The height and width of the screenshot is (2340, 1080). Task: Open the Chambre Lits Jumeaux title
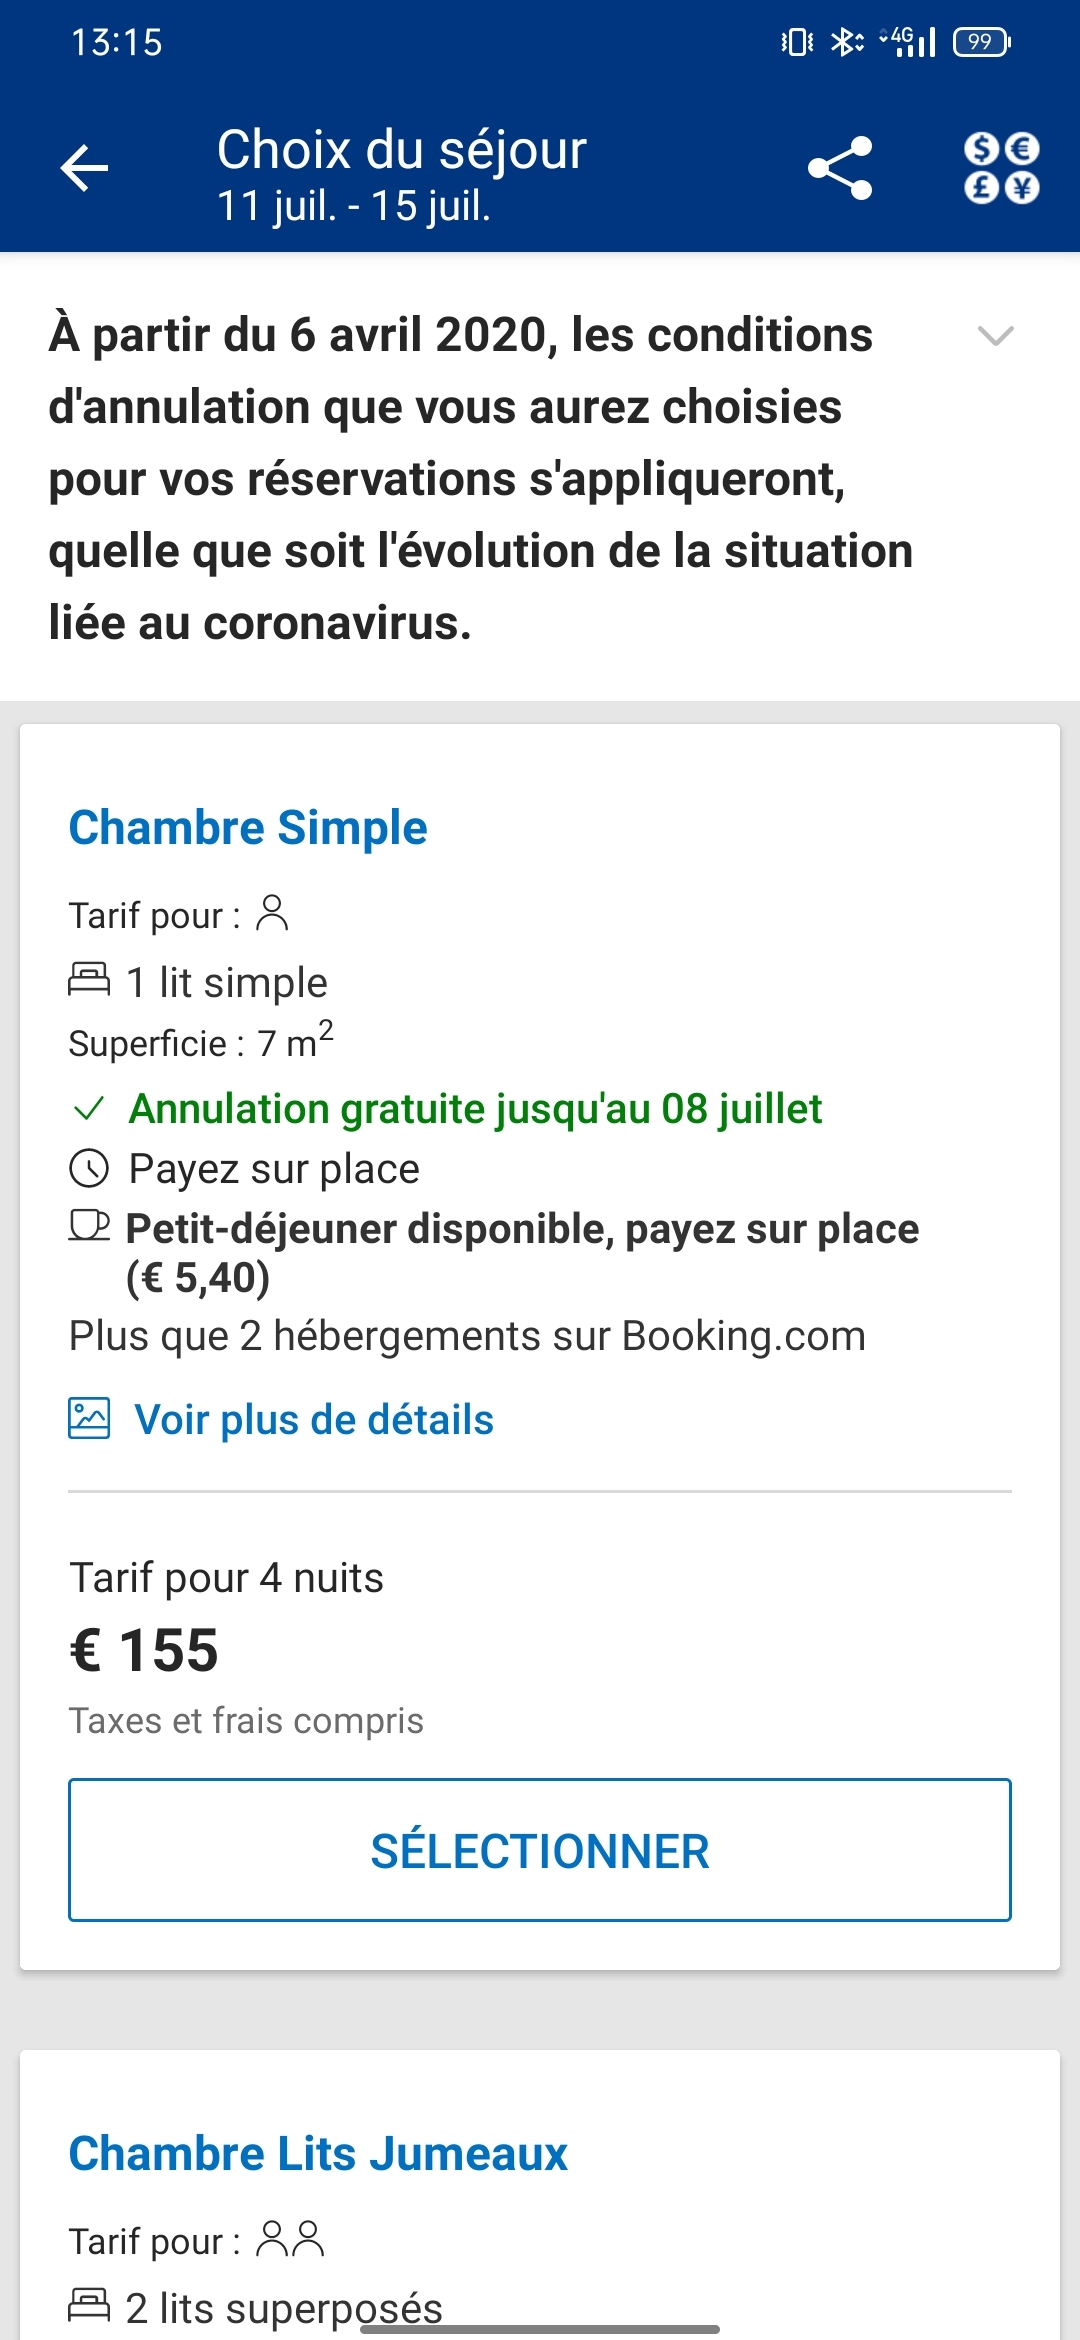pyautogui.click(x=318, y=2154)
